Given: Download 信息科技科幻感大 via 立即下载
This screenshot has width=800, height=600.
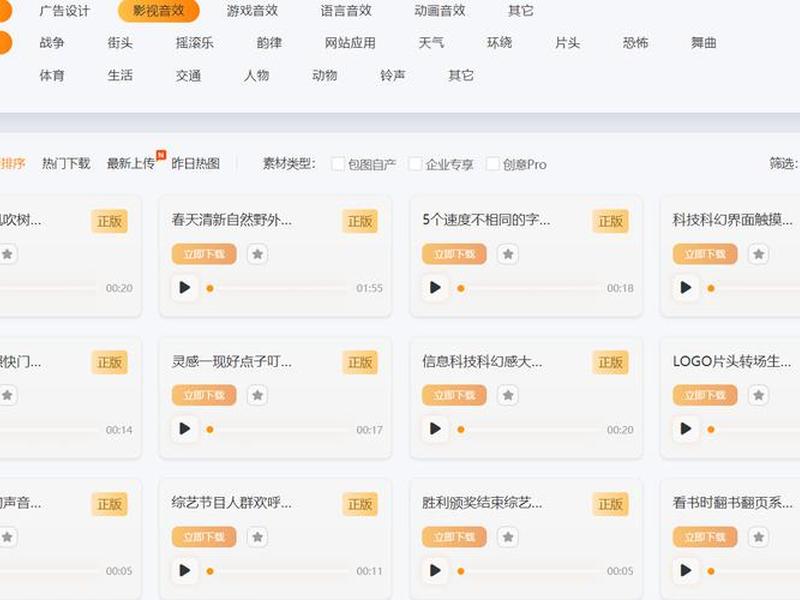Looking at the screenshot, I should [455, 395].
